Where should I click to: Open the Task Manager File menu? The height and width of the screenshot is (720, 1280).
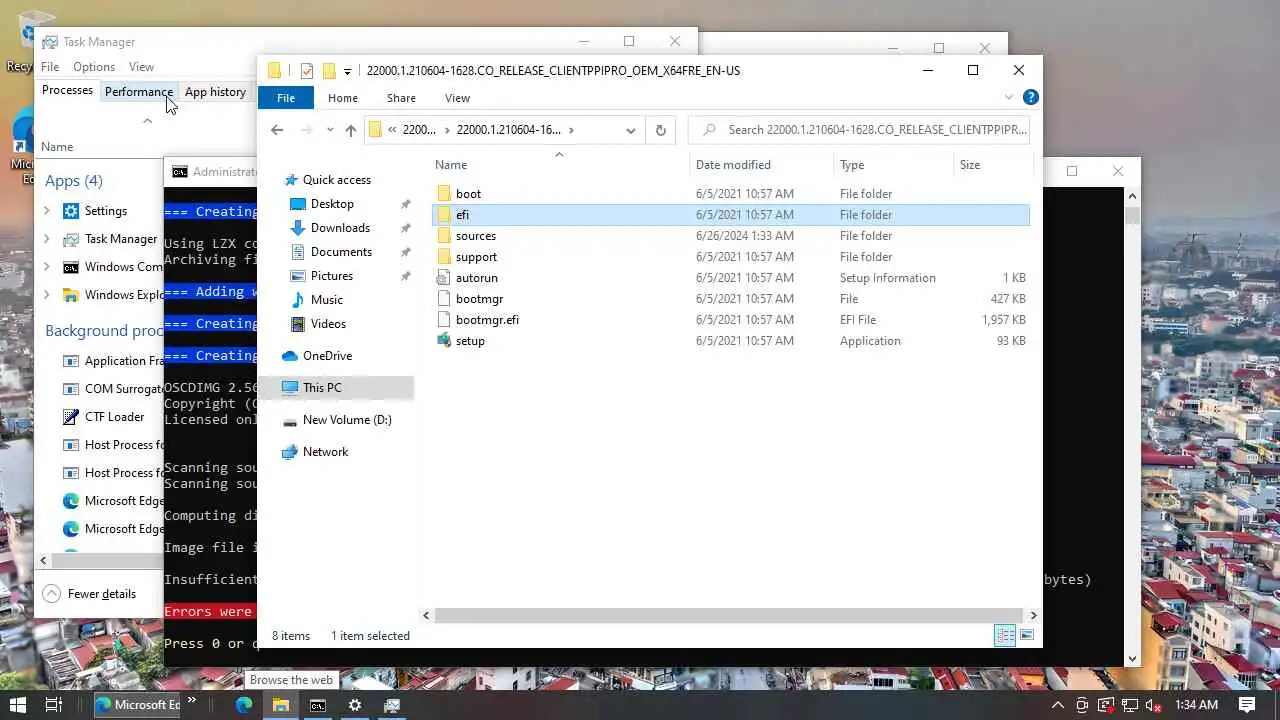[50, 67]
